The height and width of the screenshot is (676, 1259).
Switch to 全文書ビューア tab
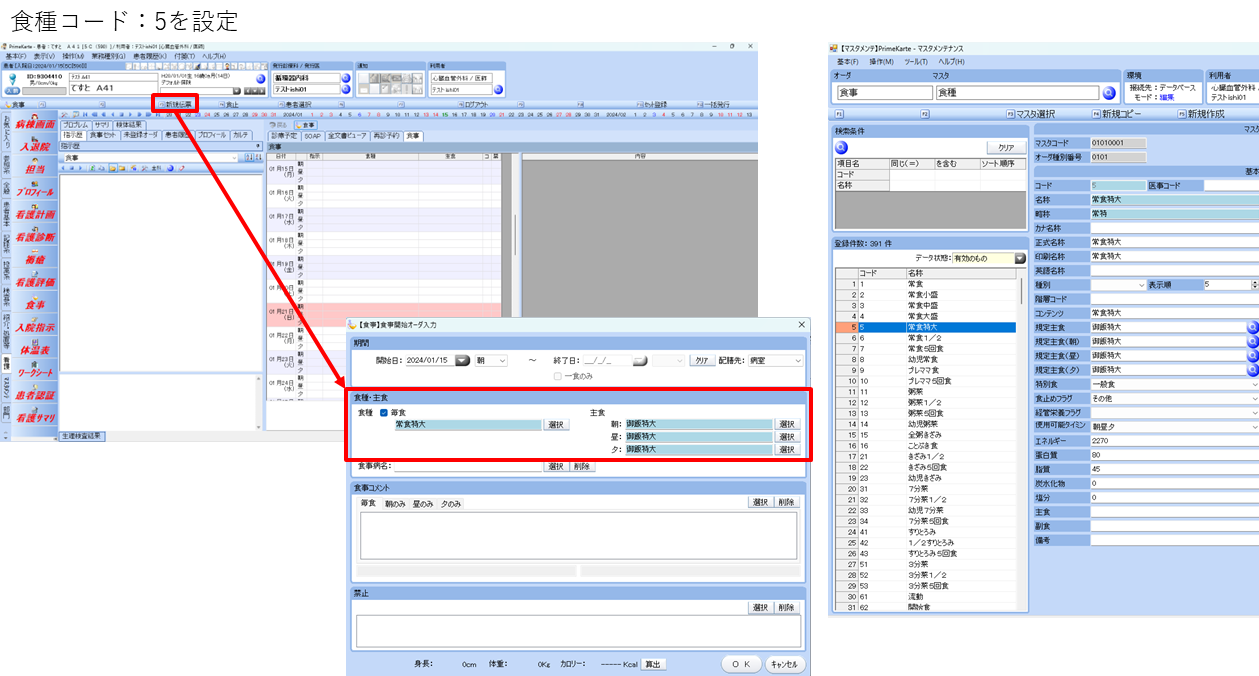[x=347, y=135]
